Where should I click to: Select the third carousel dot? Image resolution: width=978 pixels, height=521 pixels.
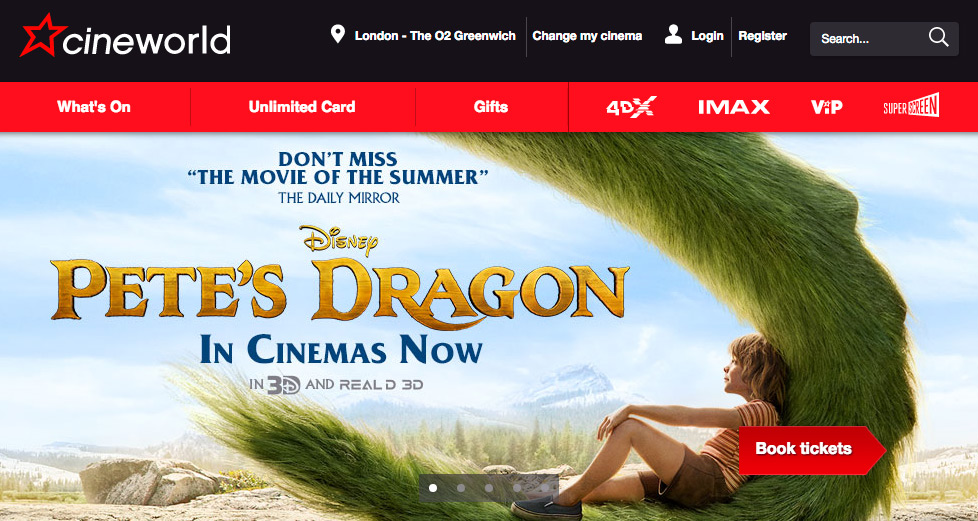tap(489, 488)
